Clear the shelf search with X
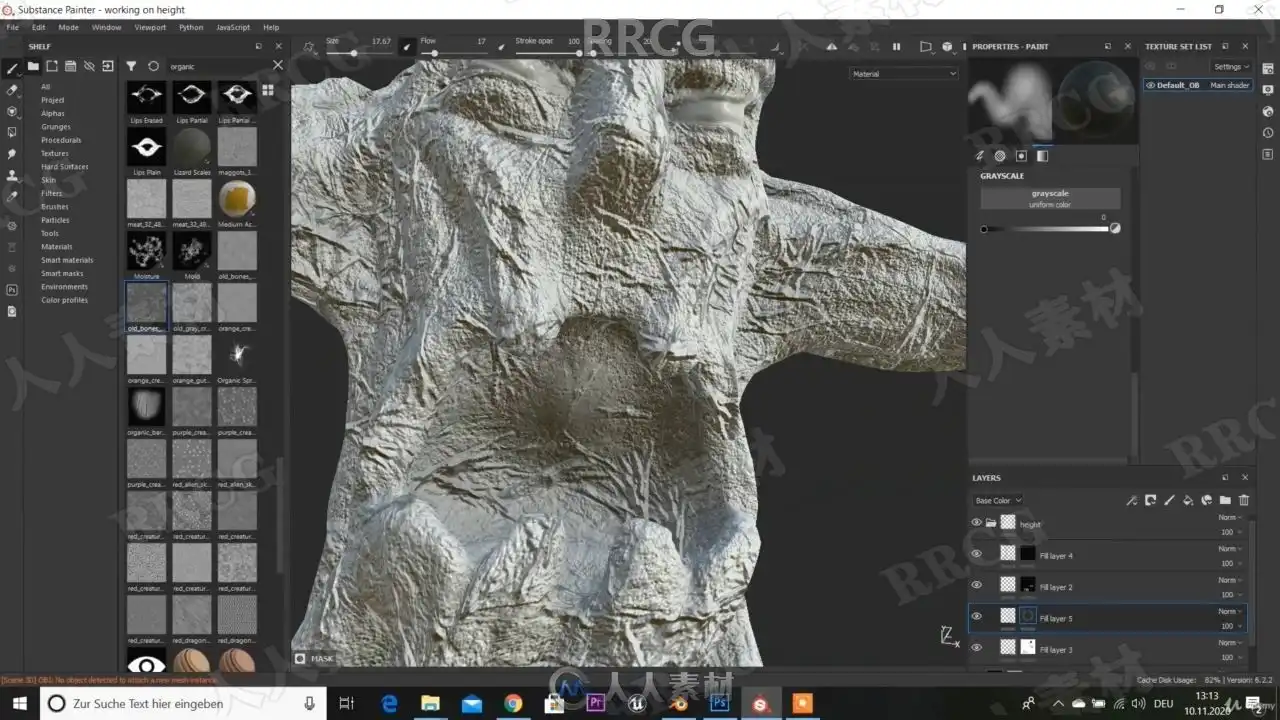1280x720 pixels. pyautogui.click(x=278, y=66)
